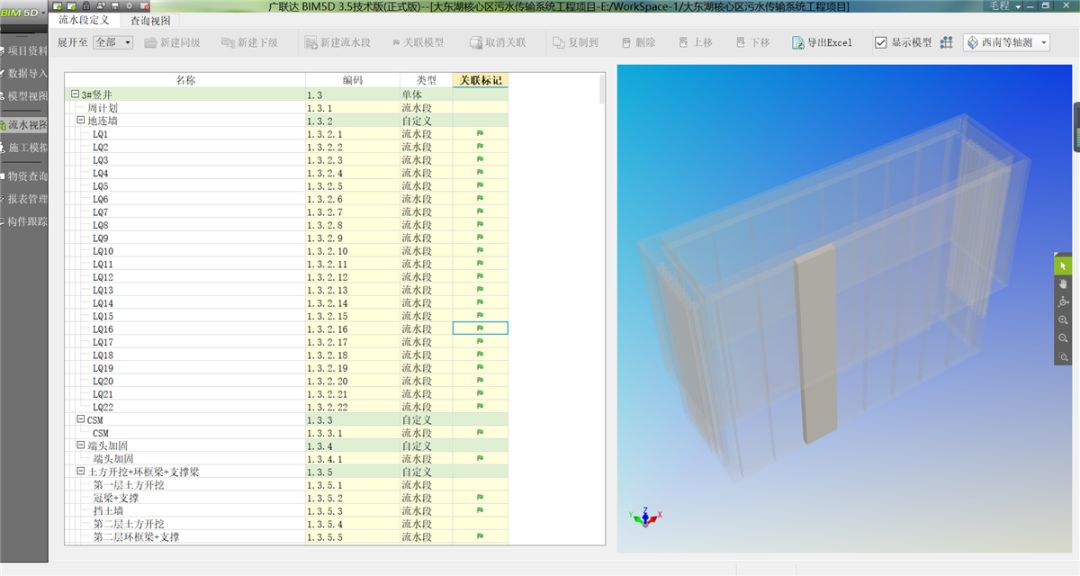The height and width of the screenshot is (576, 1080).
Task: Activate the hand pan tool
Action: [1063, 284]
